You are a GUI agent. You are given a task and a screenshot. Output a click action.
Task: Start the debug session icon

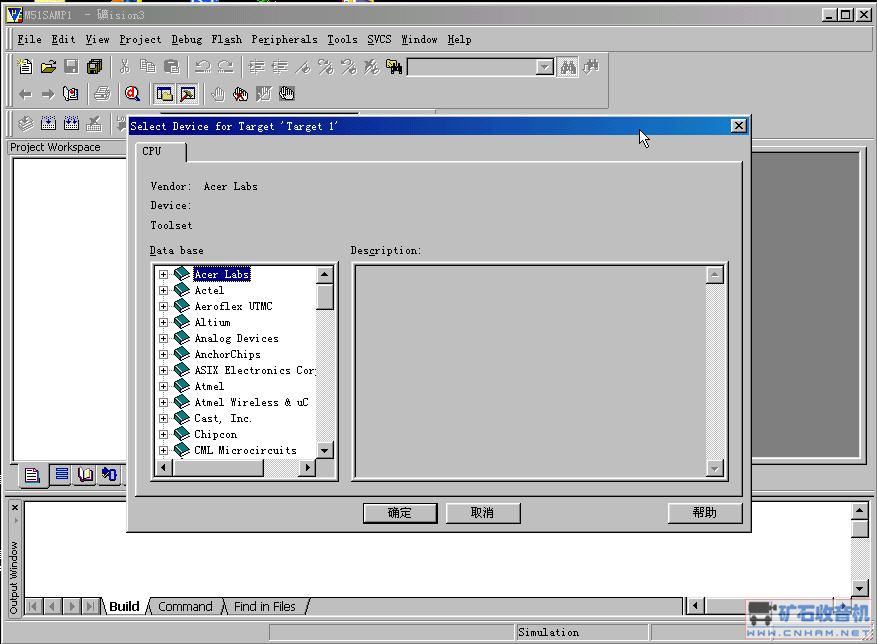click(132, 94)
